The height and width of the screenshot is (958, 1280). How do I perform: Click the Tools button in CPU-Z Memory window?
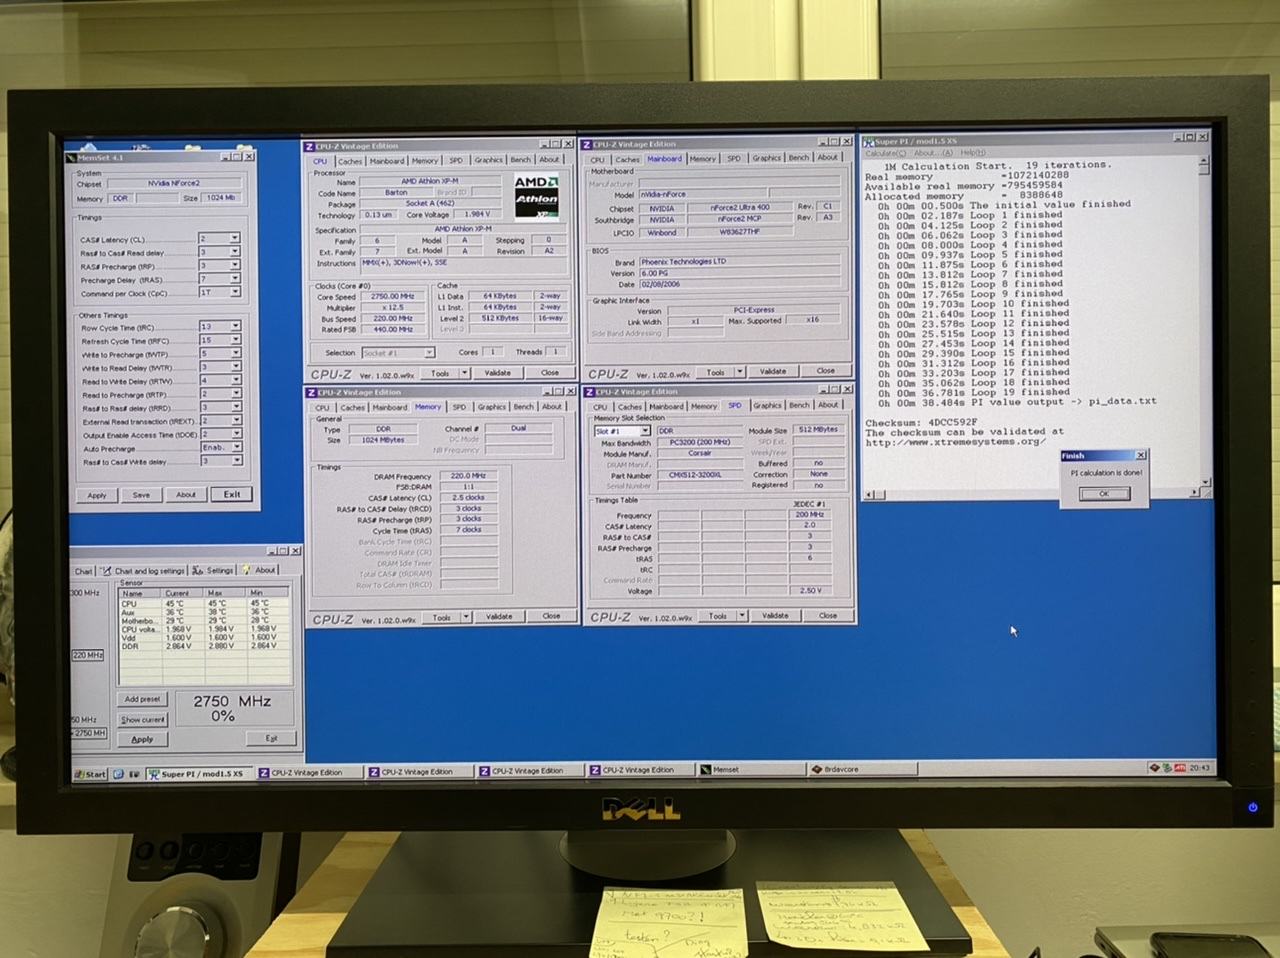[x=441, y=616]
